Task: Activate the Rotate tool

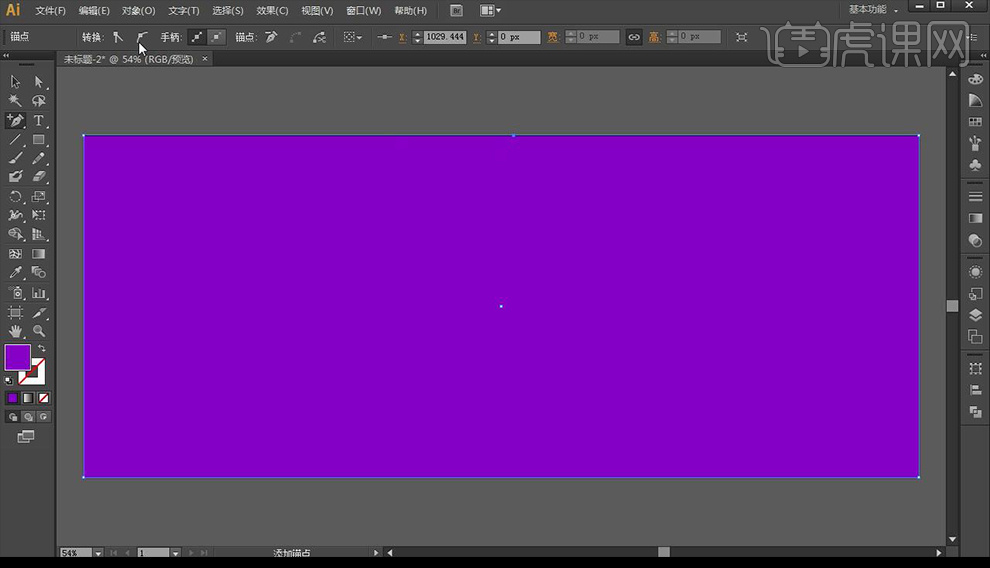Action: [x=15, y=196]
